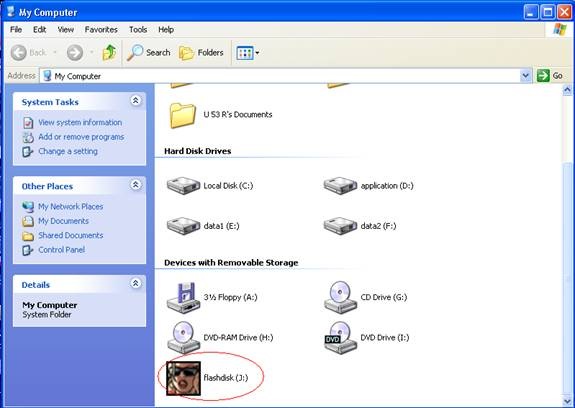Image resolution: width=575 pixels, height=408 pixels.
Task: Select DVD Drive (I:) icon
Action: 340,338
